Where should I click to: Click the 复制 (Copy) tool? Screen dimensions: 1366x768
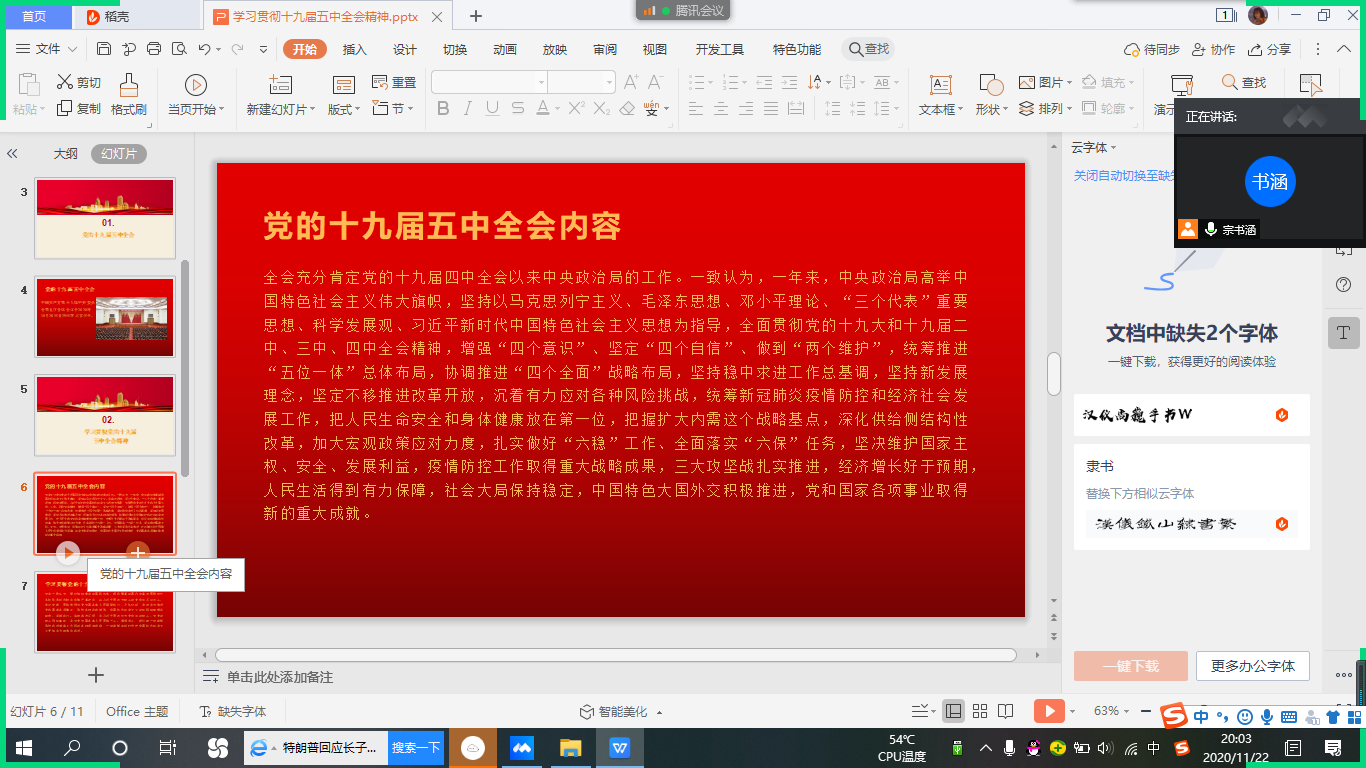(x=79, y=108)
